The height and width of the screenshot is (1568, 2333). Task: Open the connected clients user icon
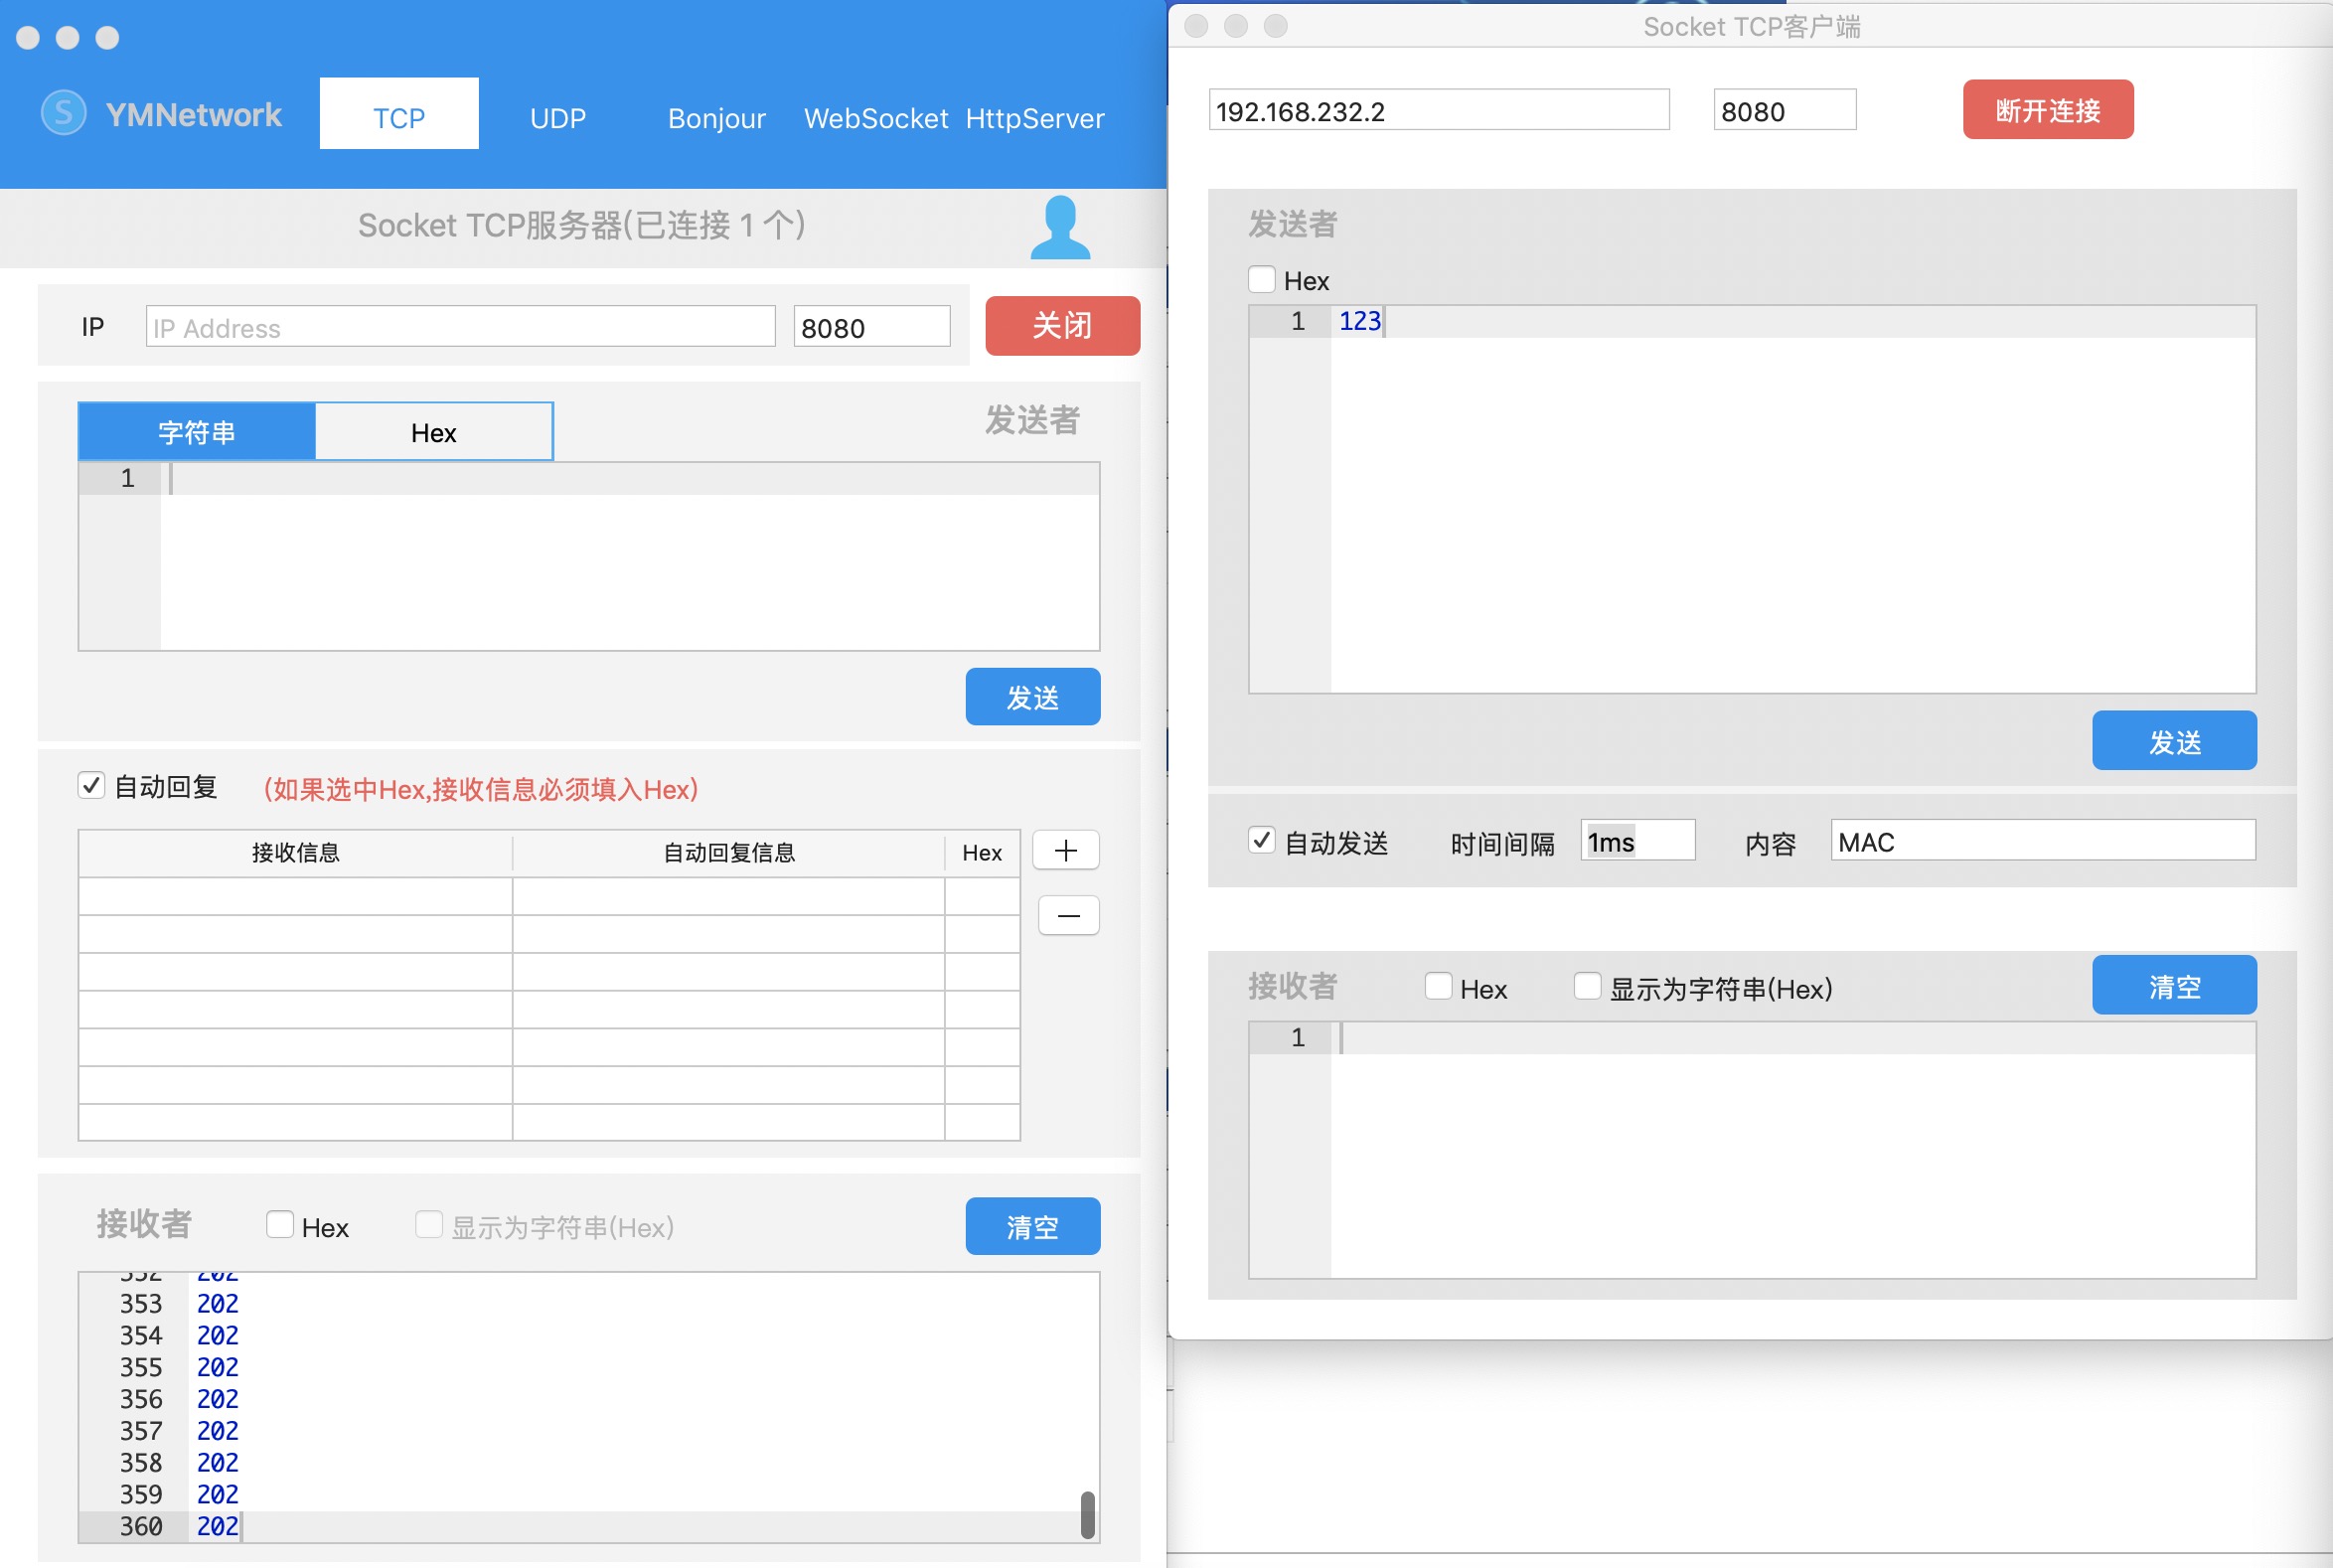(x=1060, y=227)
